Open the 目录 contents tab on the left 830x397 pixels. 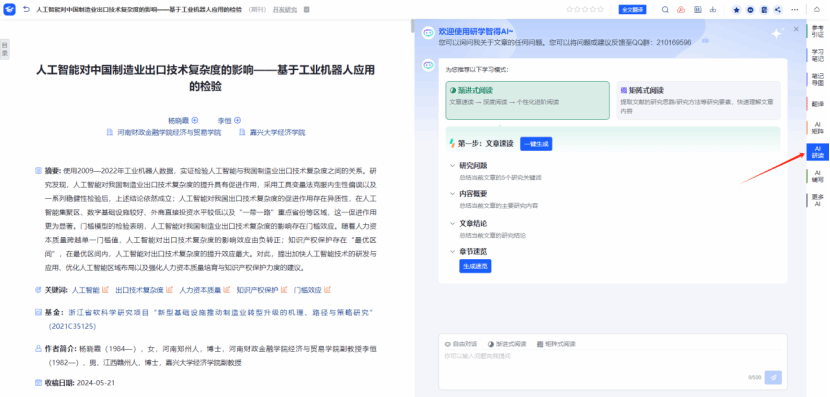click(x=5, y=49)
